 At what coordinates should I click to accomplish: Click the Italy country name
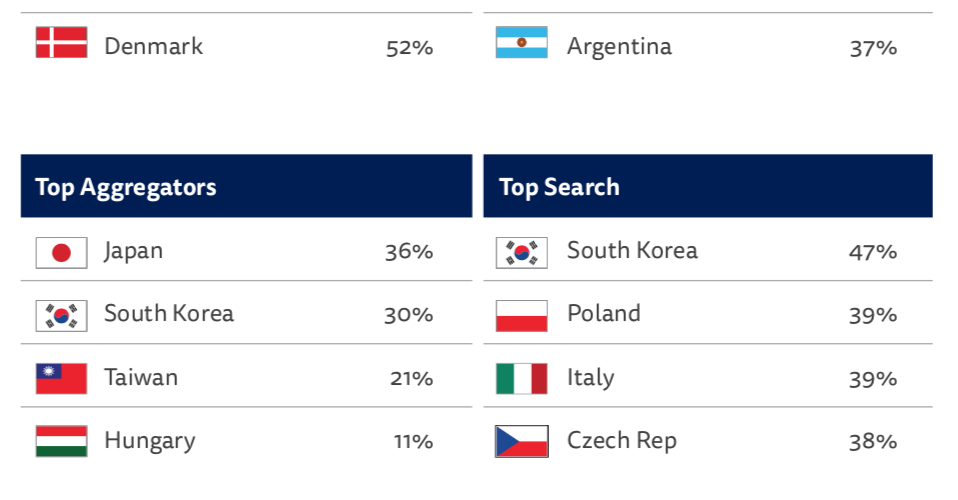[x=590, y=378]
